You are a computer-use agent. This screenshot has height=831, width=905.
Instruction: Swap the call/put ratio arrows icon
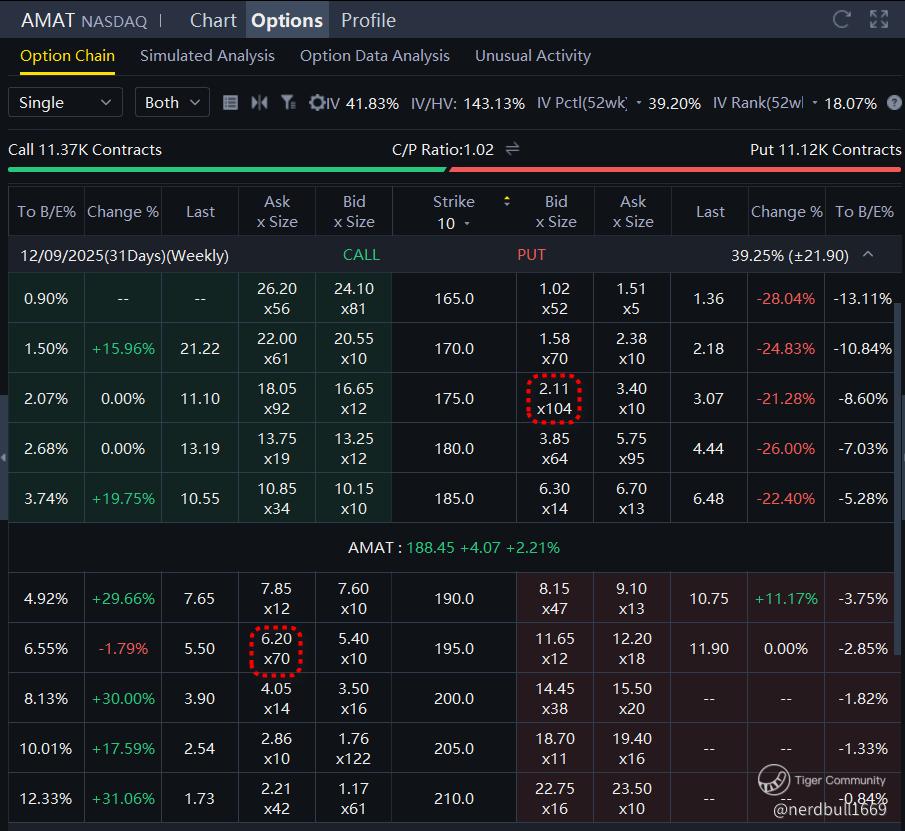pos(512,149)
